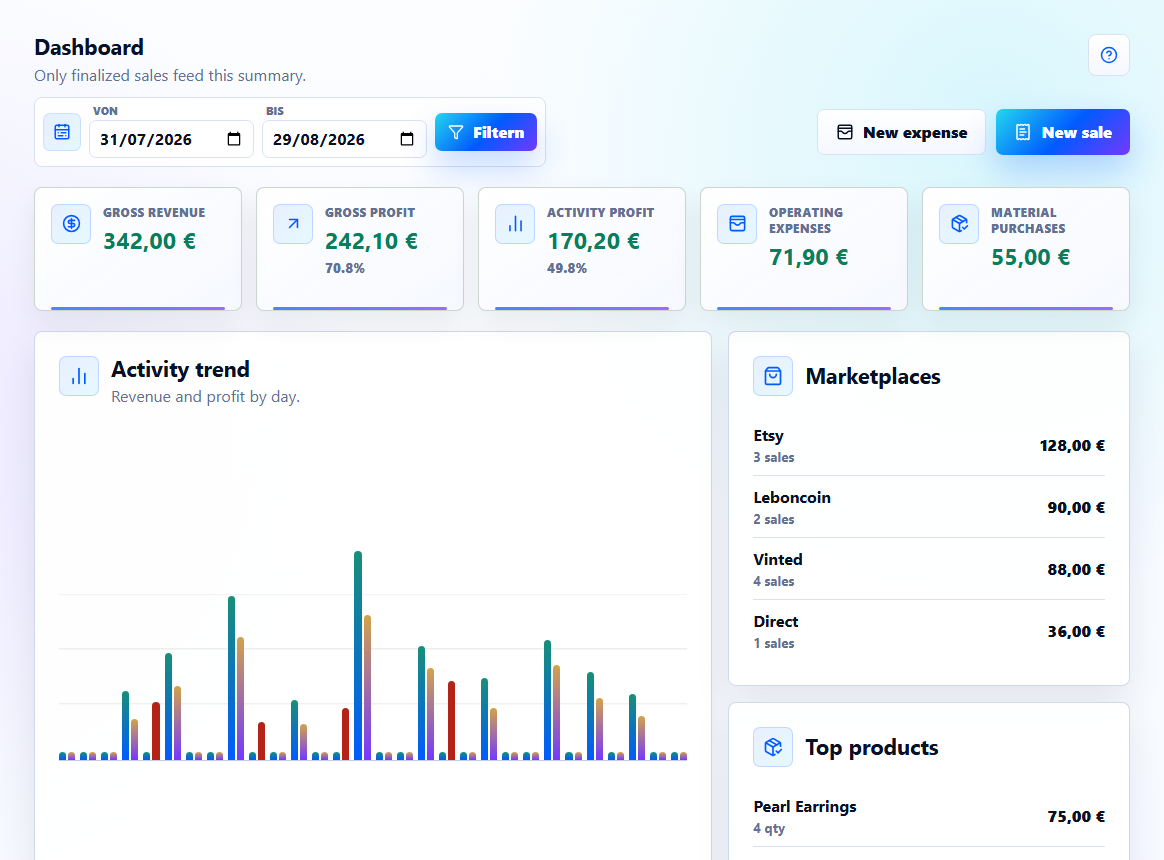The image size is (1164, 860).
Task: Click '4 qty' under Pearl Earrings
Action: tap(769, 829)
